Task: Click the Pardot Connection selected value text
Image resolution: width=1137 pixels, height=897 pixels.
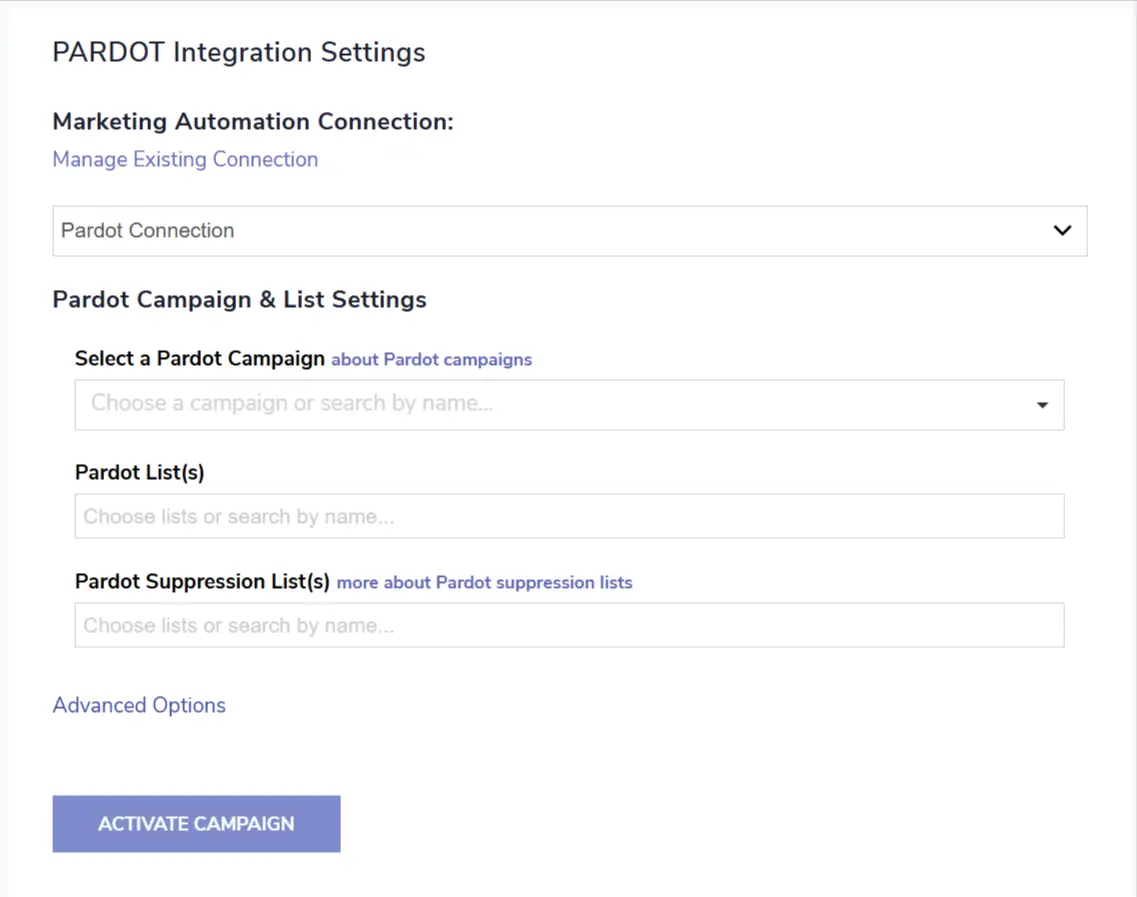Action: tap(148, 231)
